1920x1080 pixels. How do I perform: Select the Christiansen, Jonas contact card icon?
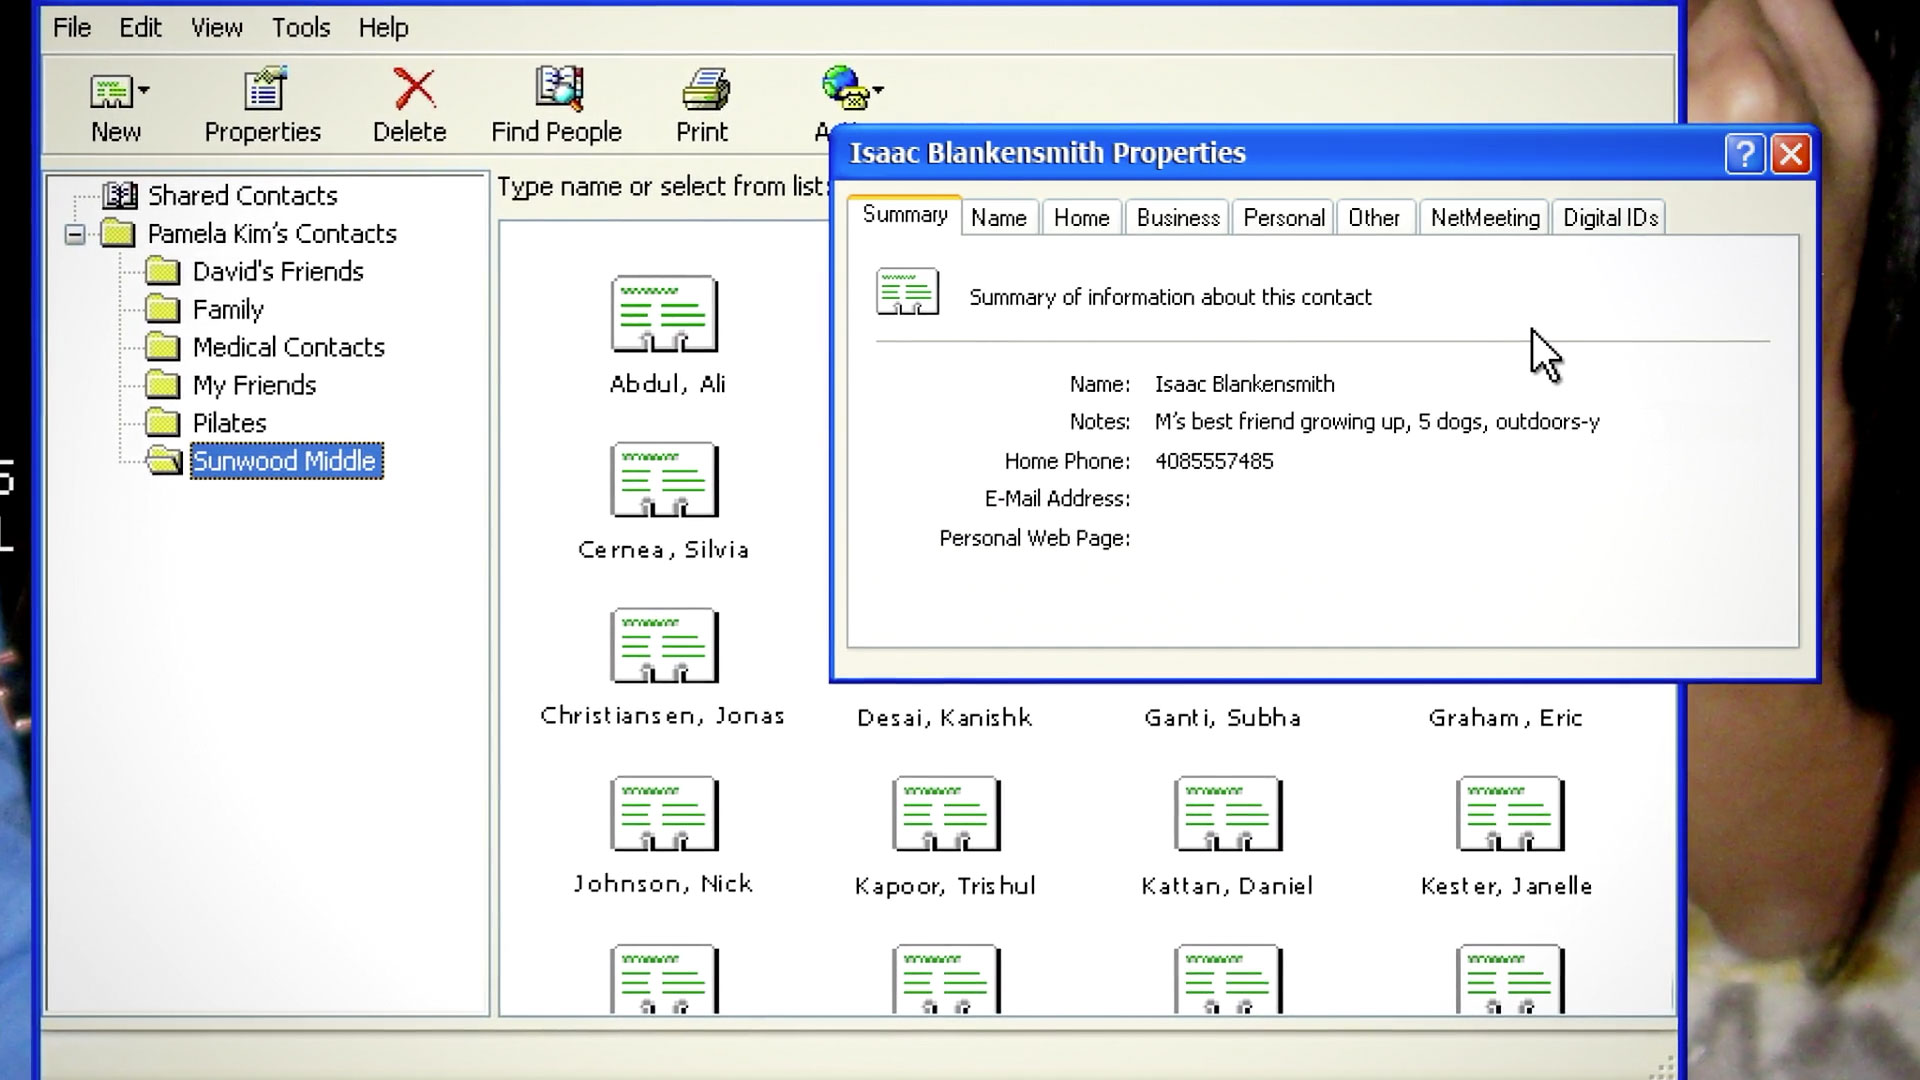click(664, 646)
